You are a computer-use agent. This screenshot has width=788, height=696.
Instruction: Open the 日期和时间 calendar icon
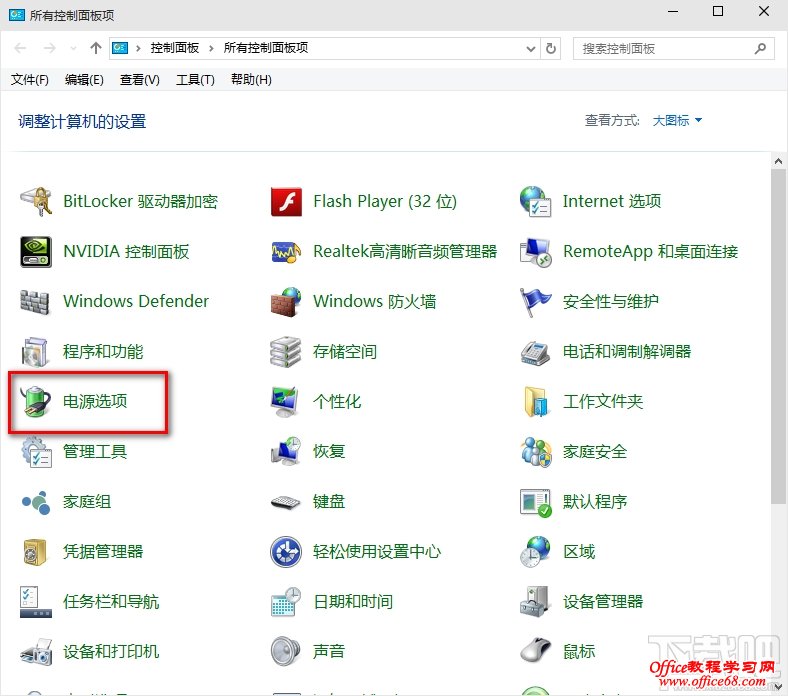[285, 602]
